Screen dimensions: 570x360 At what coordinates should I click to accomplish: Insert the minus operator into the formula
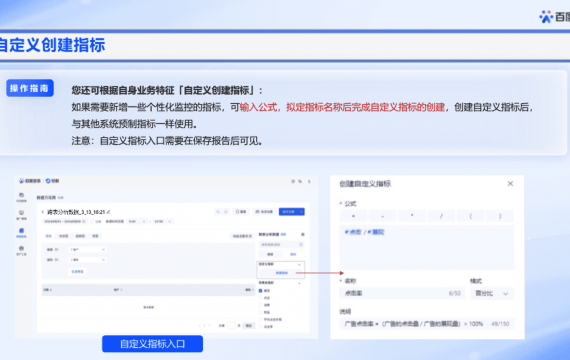[382, 216]
